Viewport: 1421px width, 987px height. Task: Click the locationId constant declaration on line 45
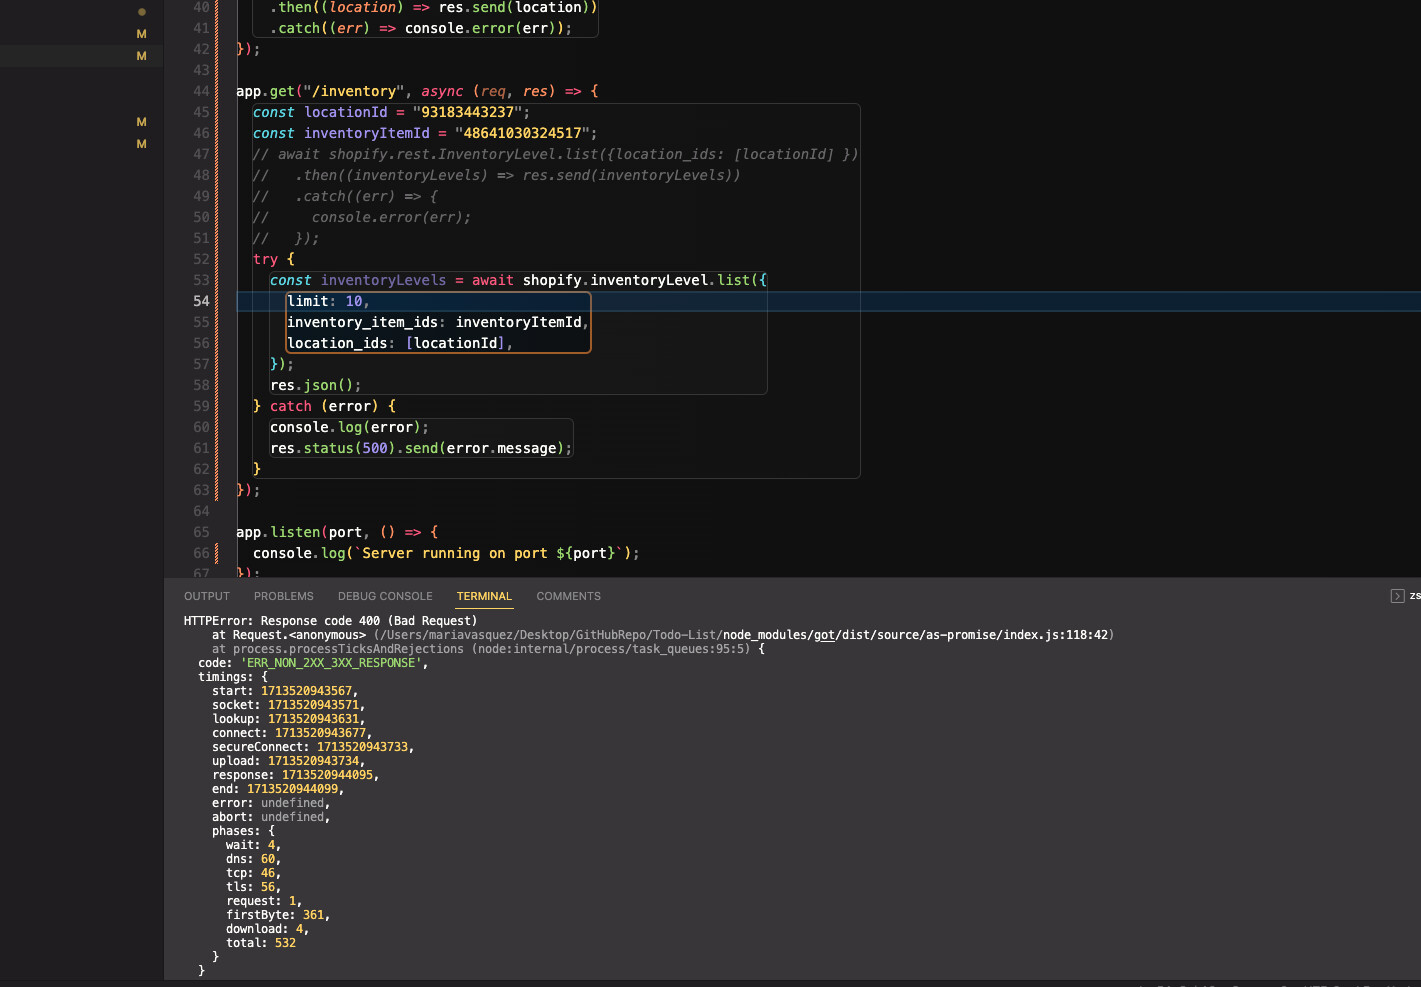click(345, 112)
